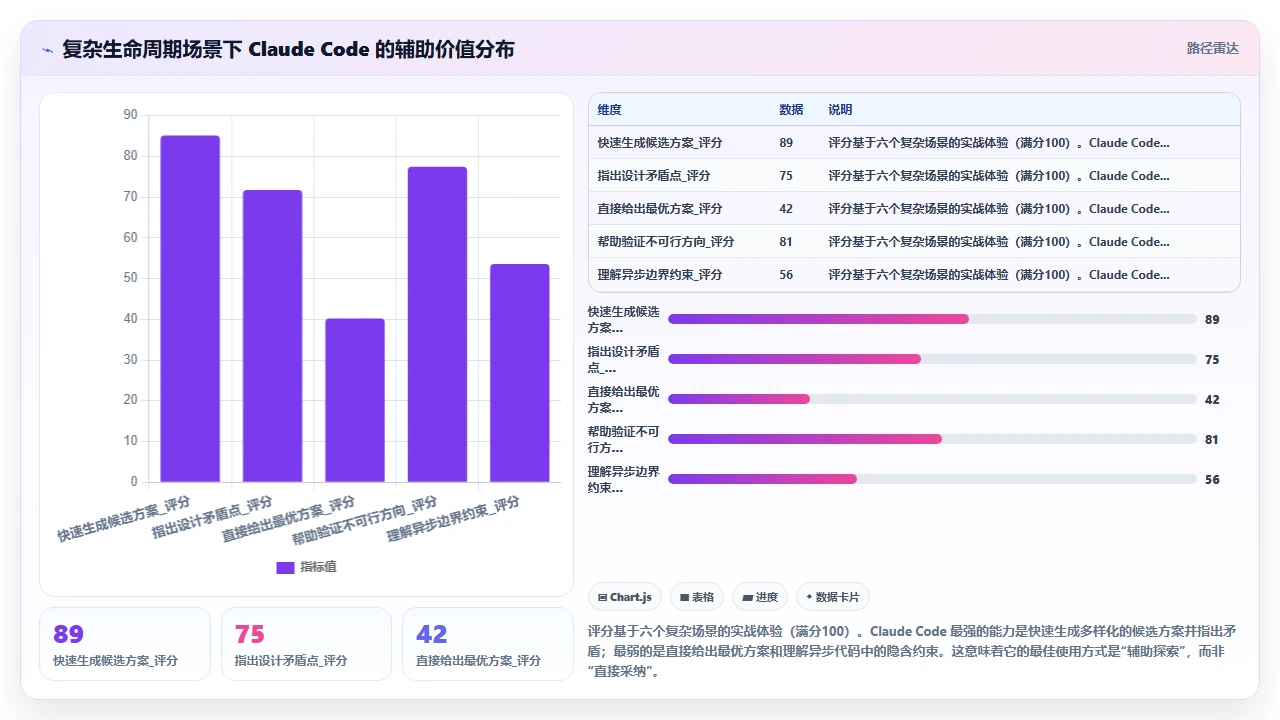Click the table value 75

coord(786,176)
